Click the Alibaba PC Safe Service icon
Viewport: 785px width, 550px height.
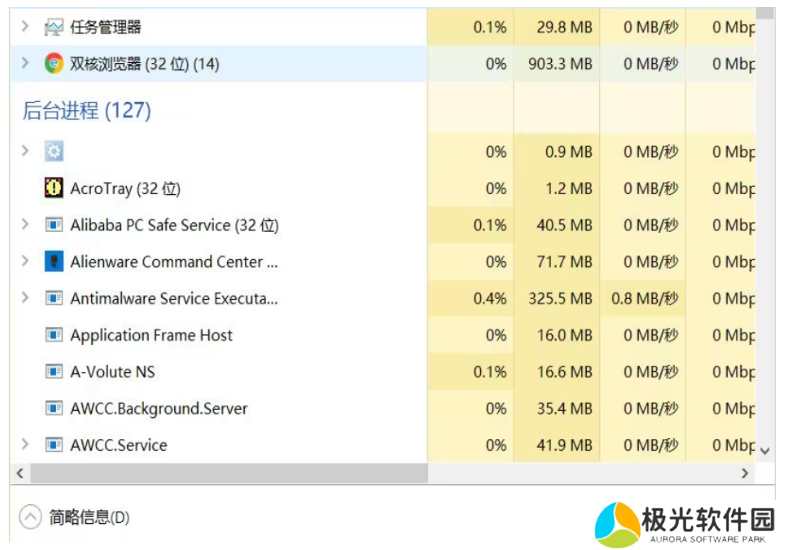[54, 225]
